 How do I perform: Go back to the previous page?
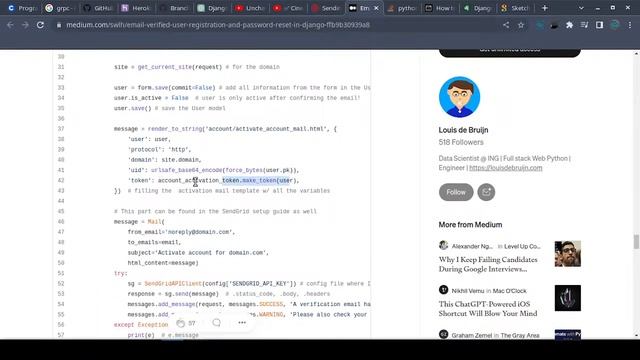(x=10, y=25)
